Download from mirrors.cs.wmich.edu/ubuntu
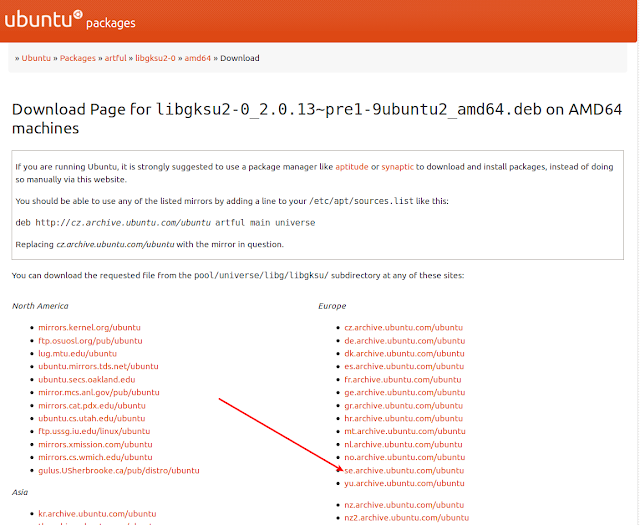This screenshot has width=640, height=525. [95, 457]
